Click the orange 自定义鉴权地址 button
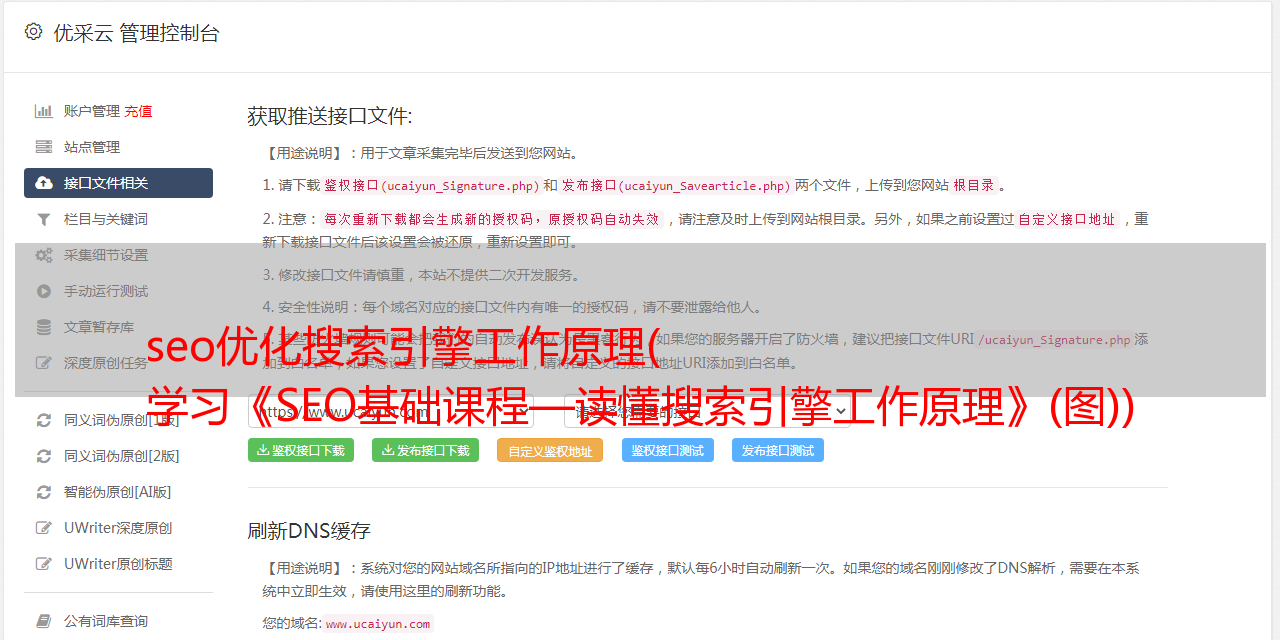Screen dimensions: 1280x640 pyautogui.click(x=550, y=450)
